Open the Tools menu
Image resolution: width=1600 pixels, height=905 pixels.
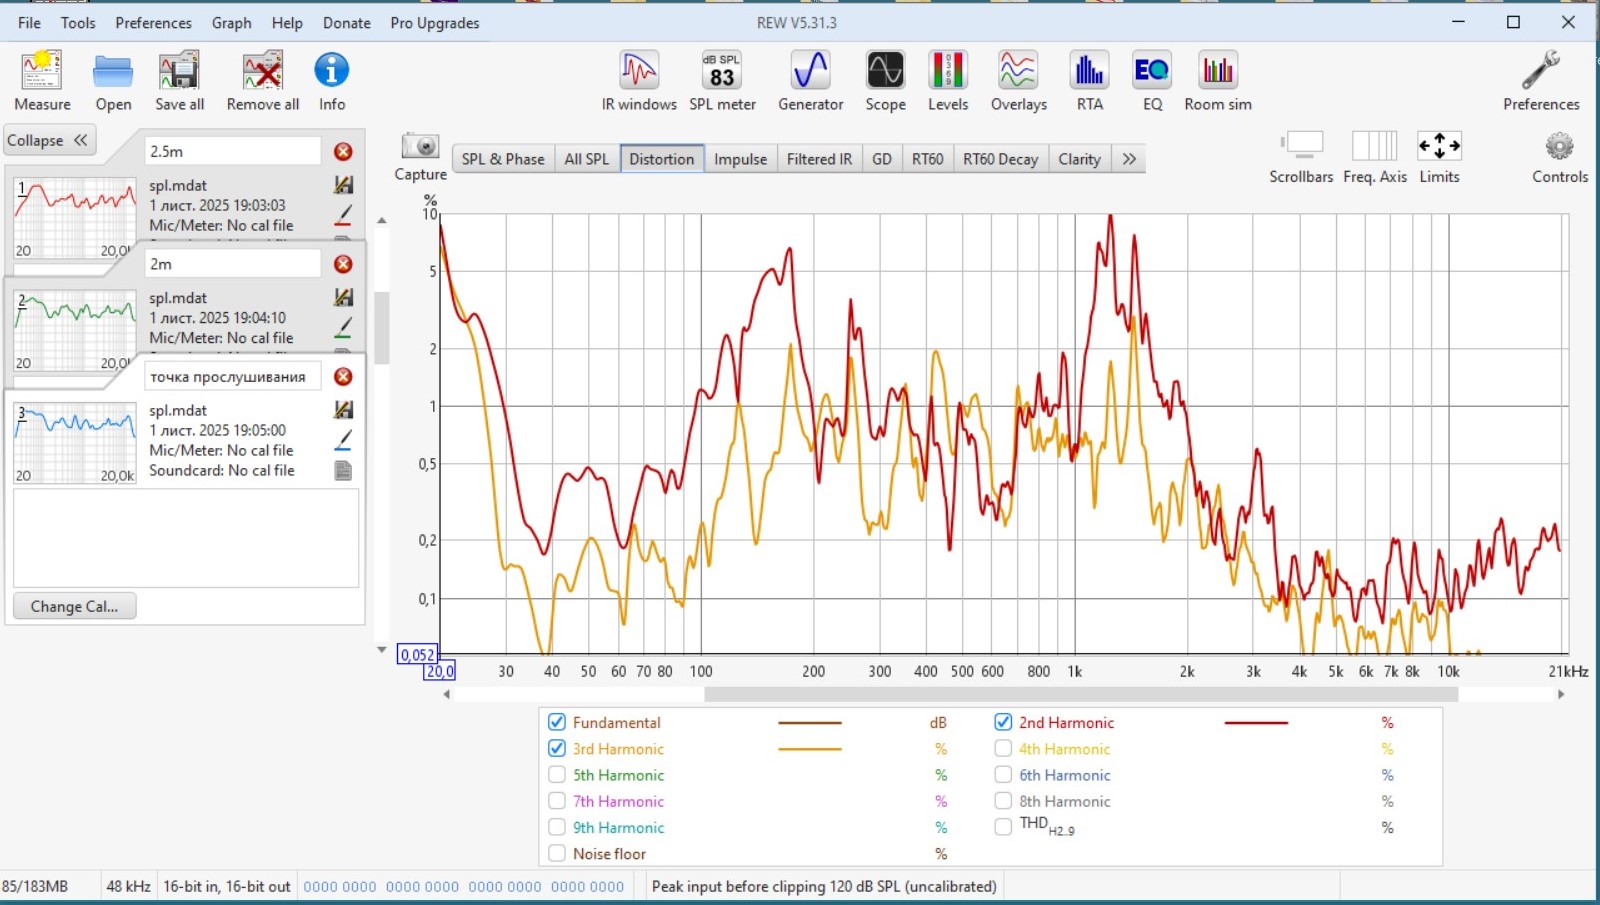78,23
